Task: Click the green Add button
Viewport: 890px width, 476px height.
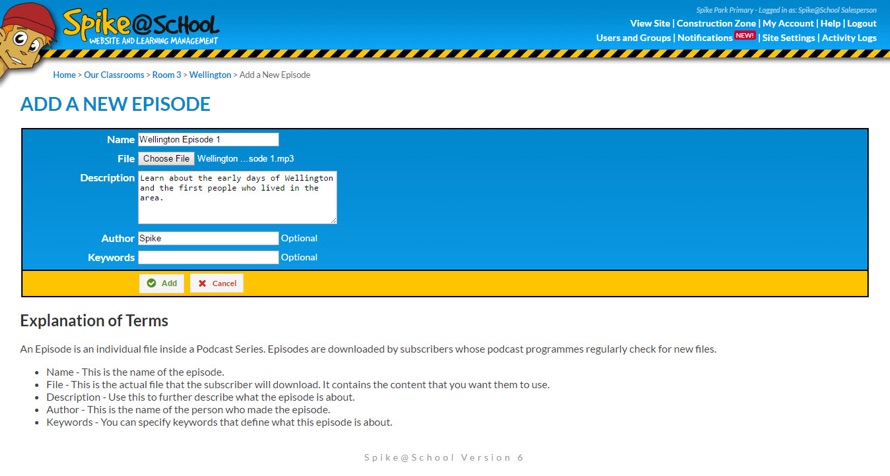Action: coord(161,283)
